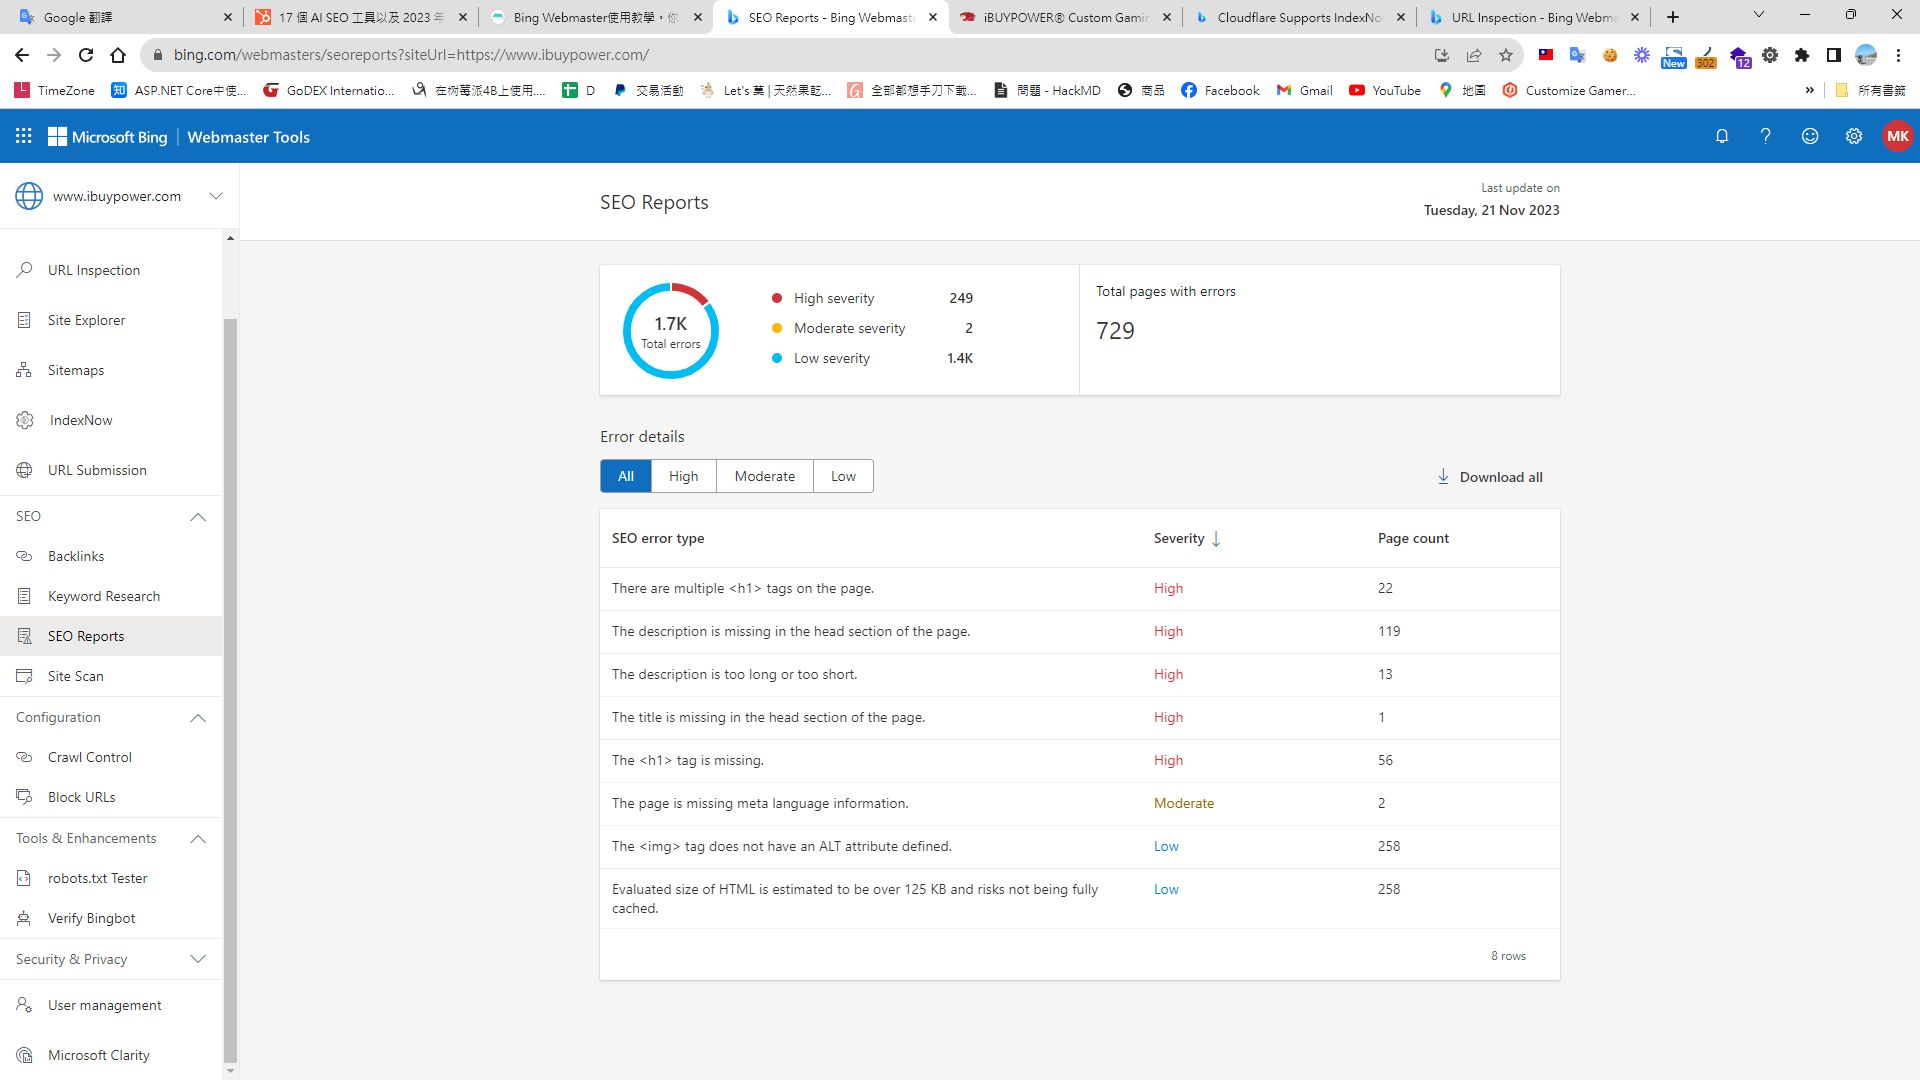
Task: Expand the Security & Privacy section
Action: click(198, 959)
